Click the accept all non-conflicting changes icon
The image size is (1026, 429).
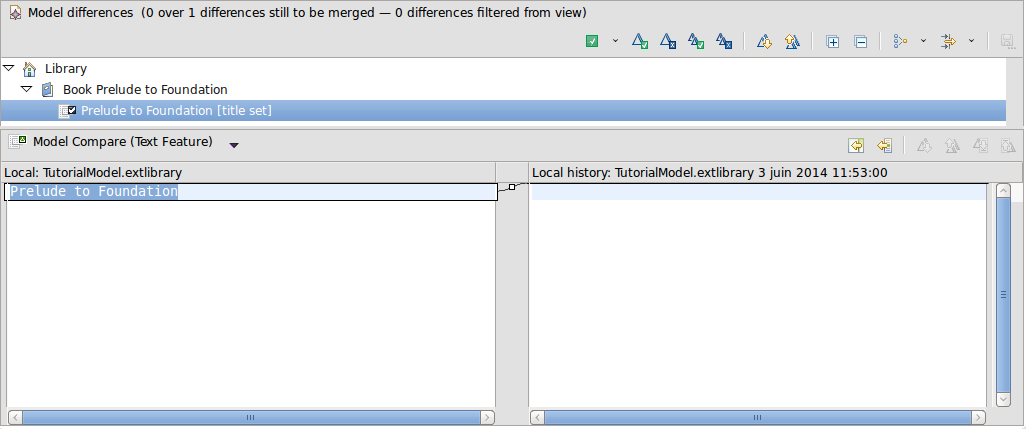point(697,42)
